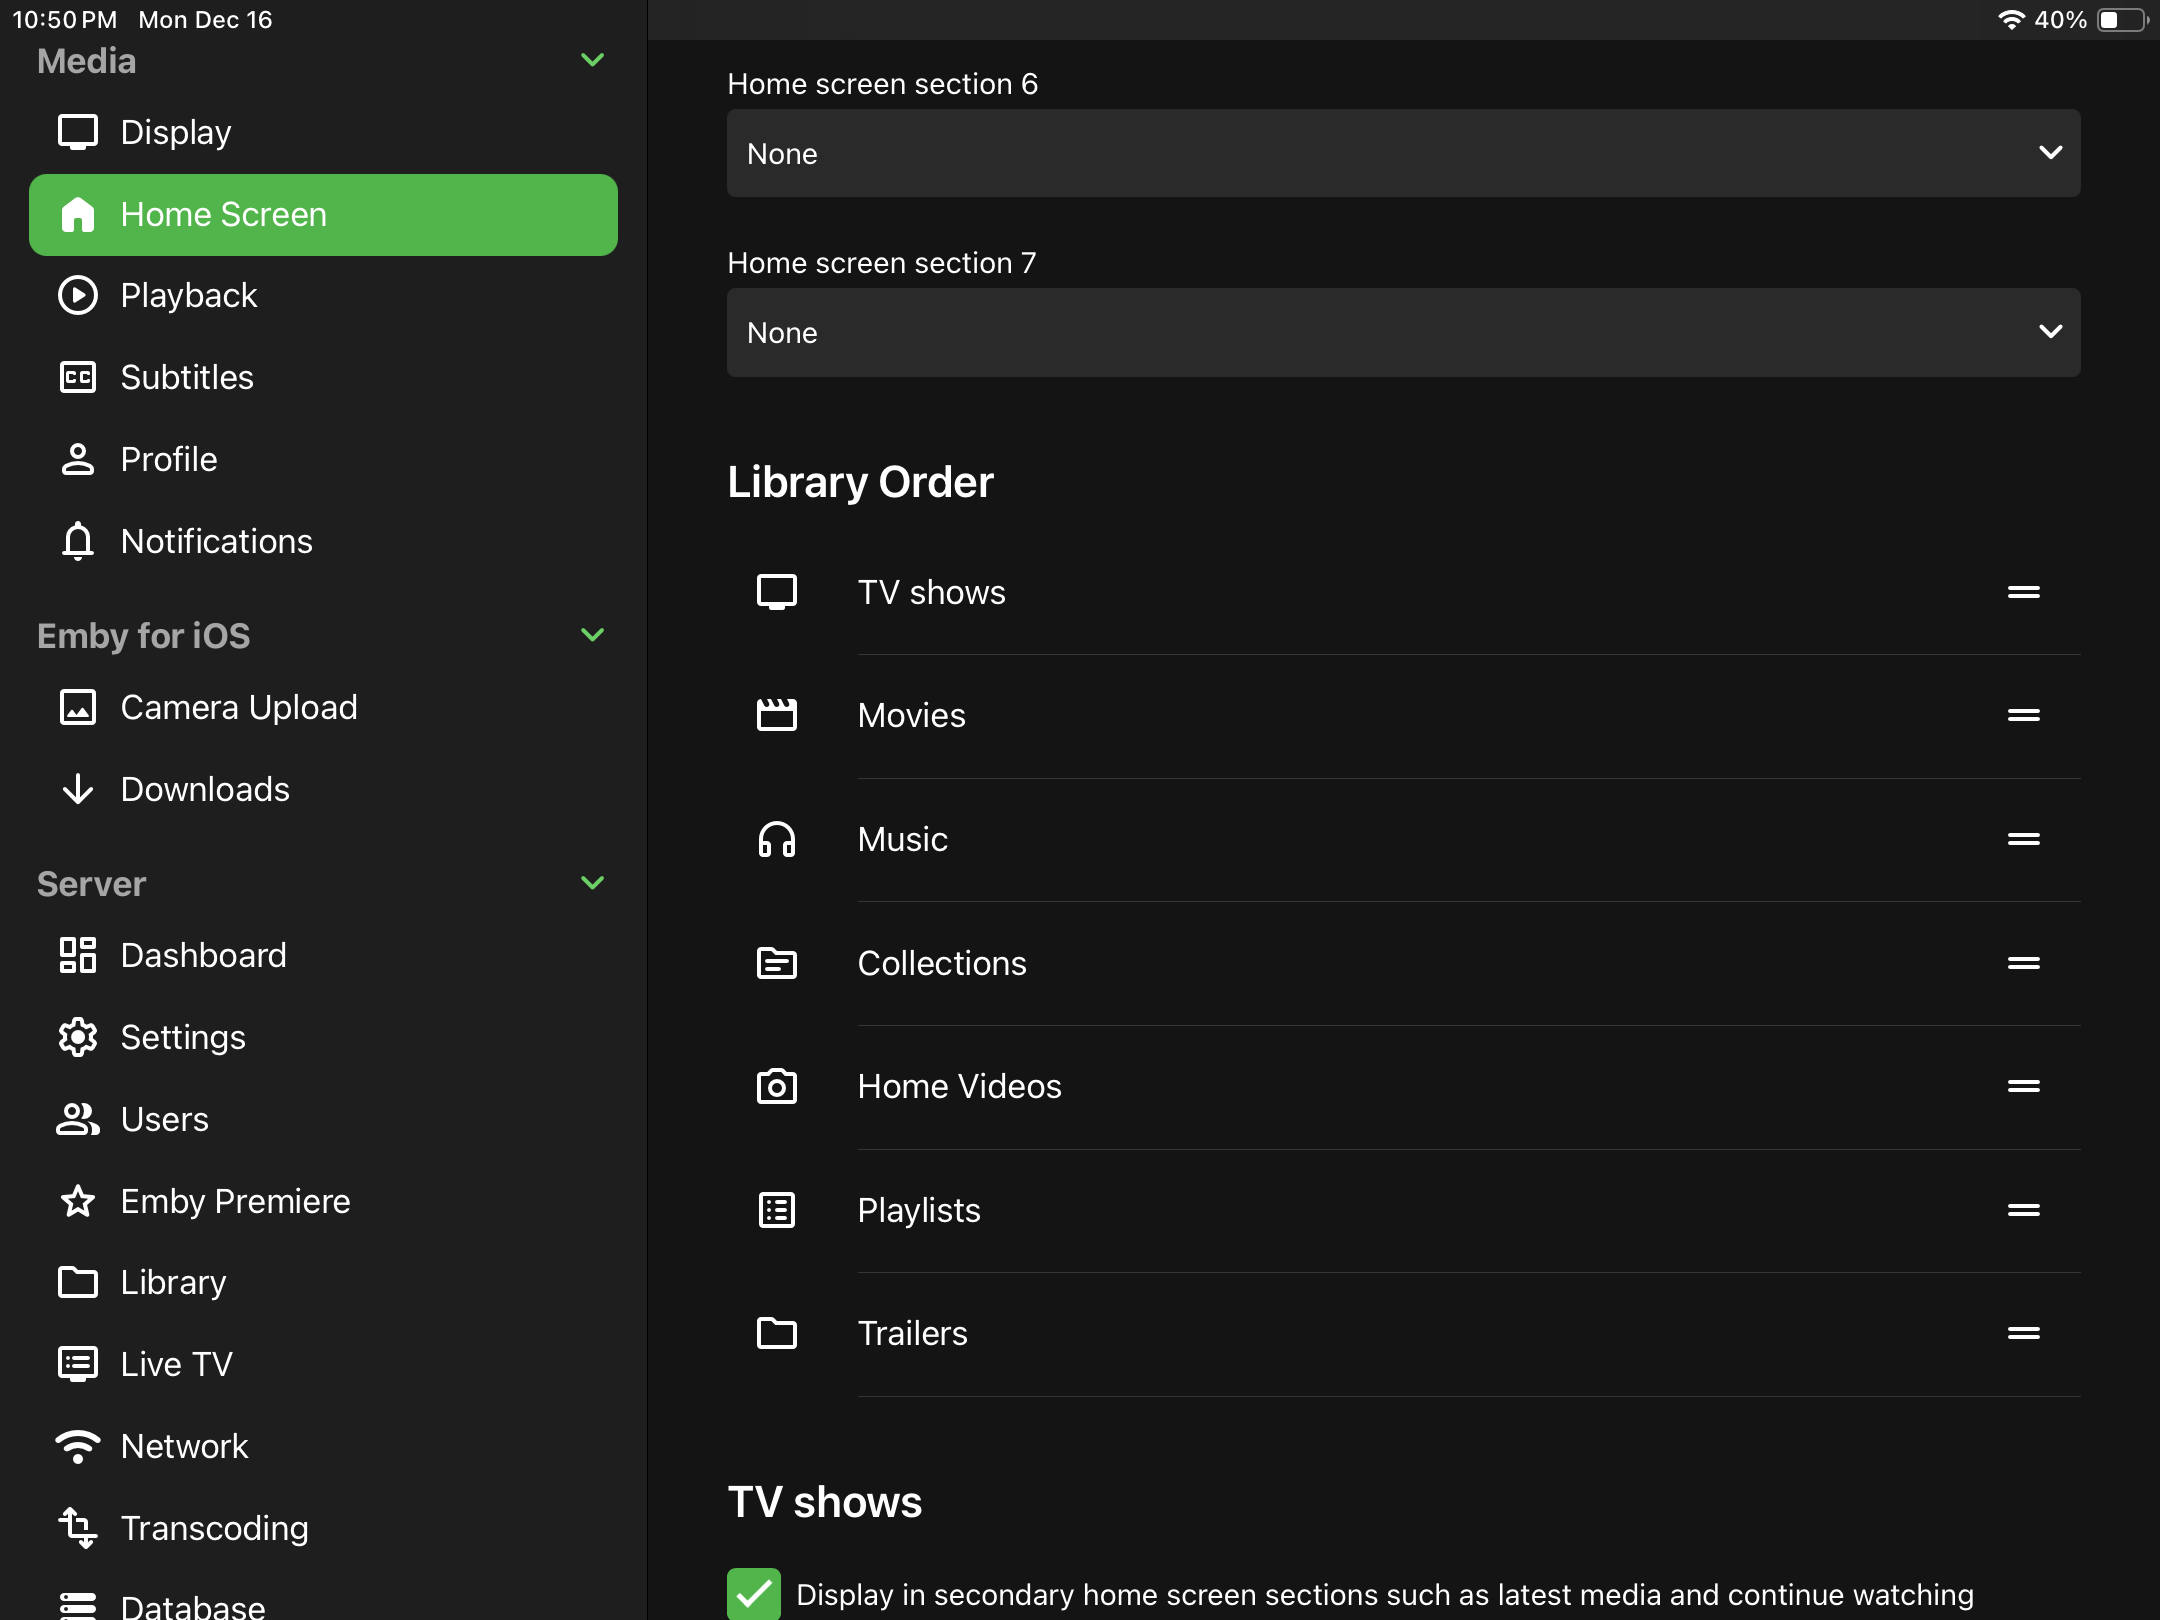Viewport: 2160px width, 1620px height.
Task: Collapse the Emby for iOS section
Action: pos(592,635)
